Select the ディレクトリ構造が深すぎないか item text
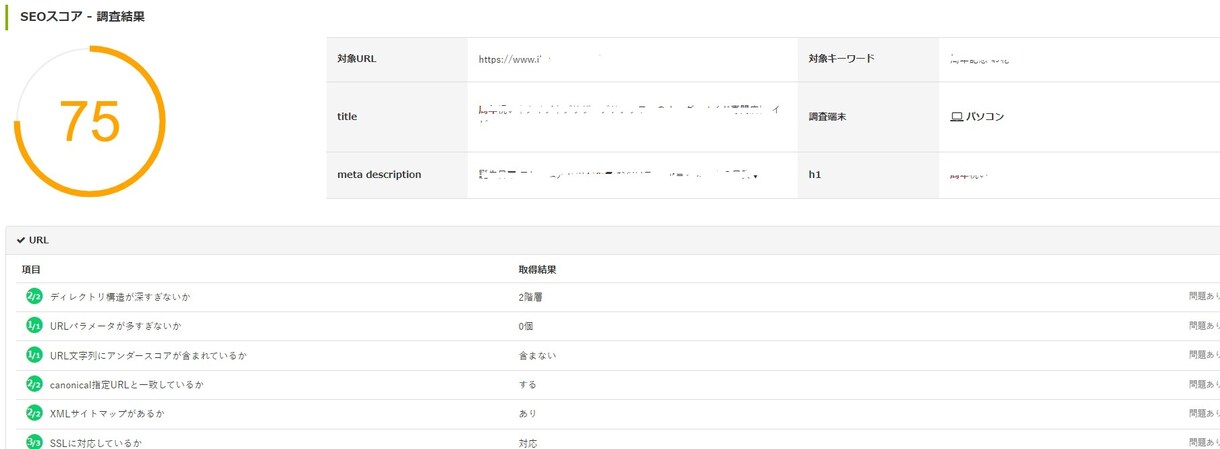The height and width of the screenshot is (449, 1220). click(x=120, y=297)
